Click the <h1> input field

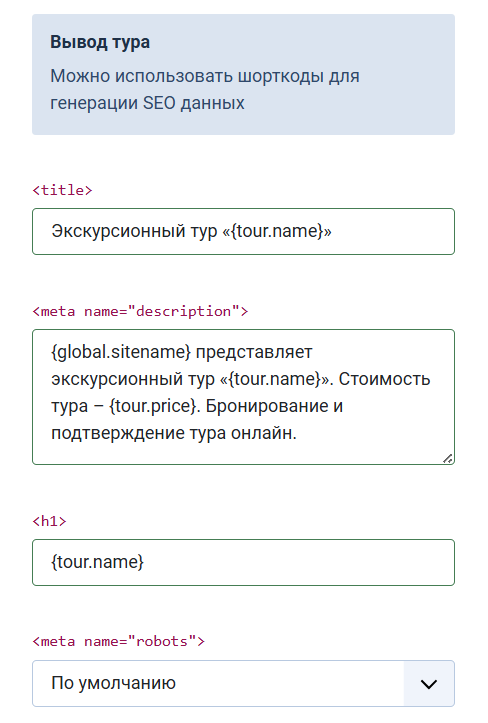click(x=243, y=563)
